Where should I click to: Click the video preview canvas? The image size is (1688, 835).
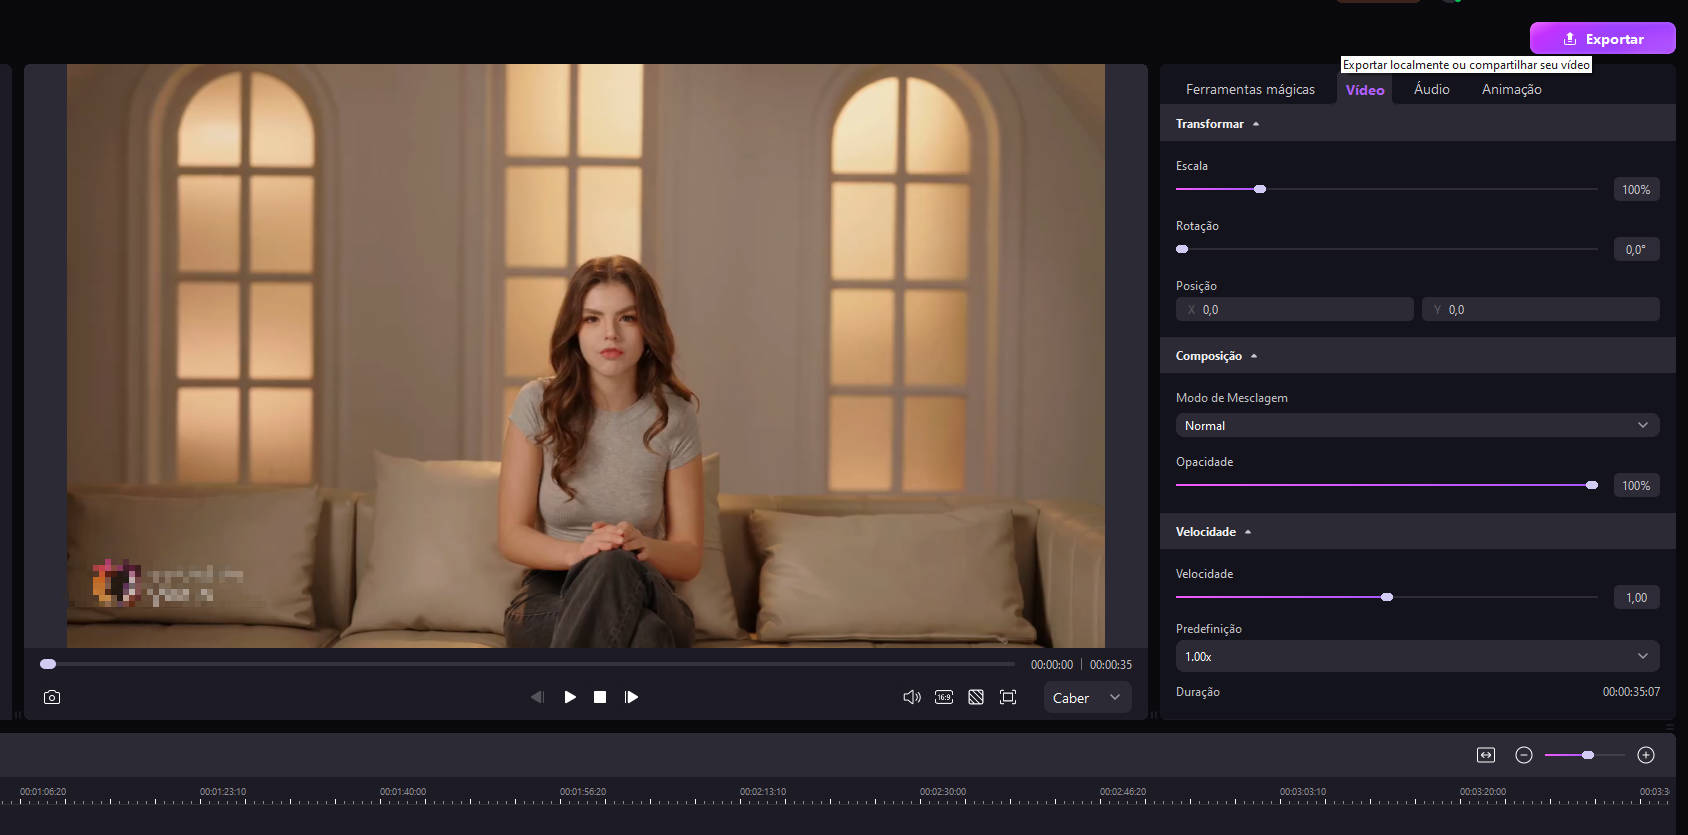[x=586, y=356]
